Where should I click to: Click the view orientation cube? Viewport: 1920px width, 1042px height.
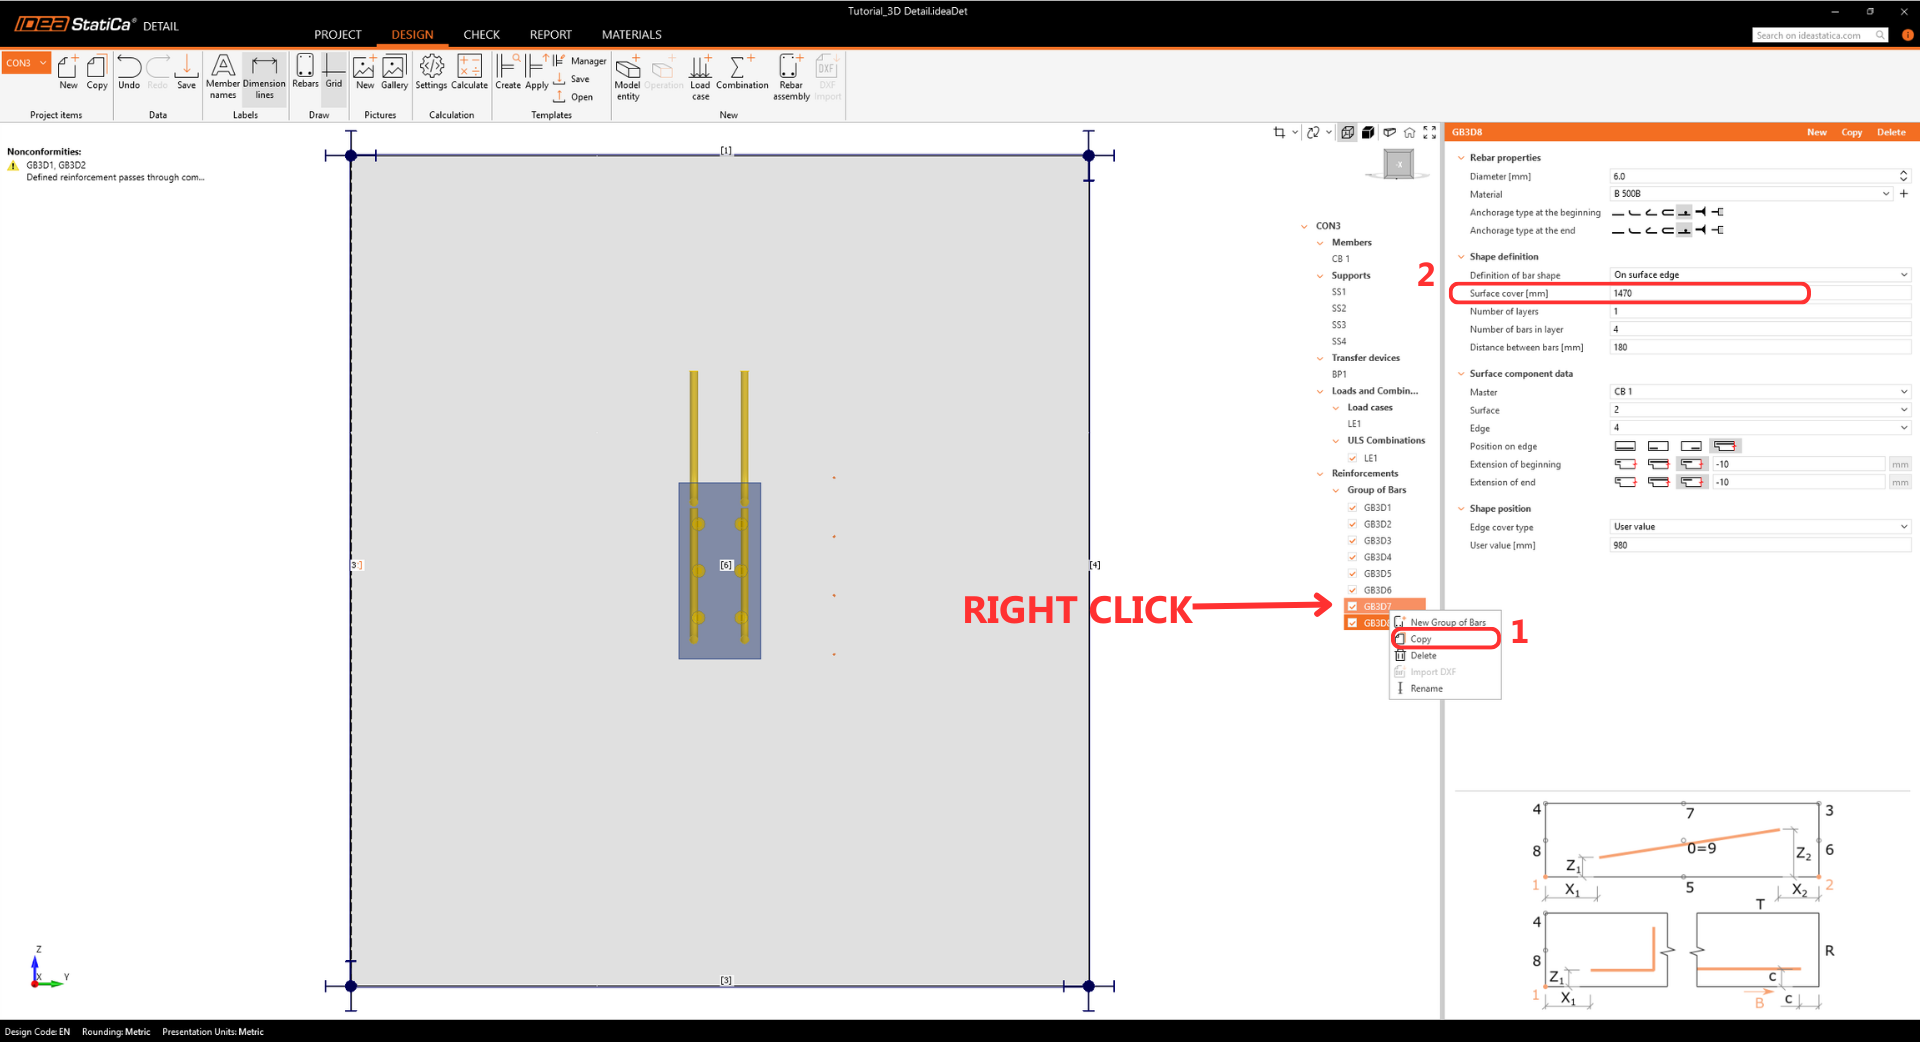pyautogui.click(x=1399, y=164)
